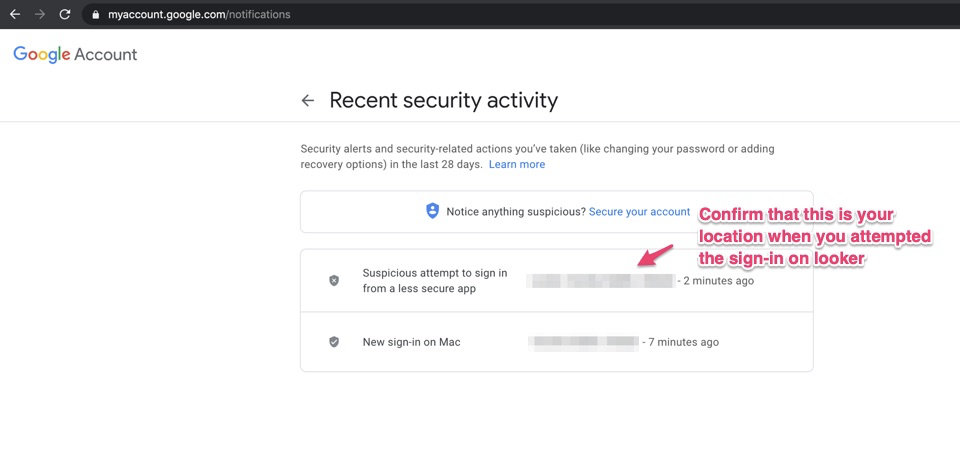Click the Recent security activity heading
This screenshot has height=464, width=960.
443,100
